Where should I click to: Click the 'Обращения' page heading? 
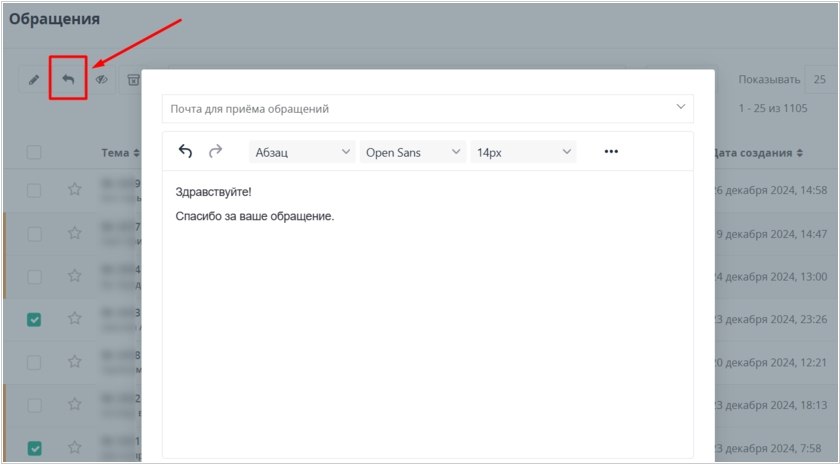coord(54,19)
